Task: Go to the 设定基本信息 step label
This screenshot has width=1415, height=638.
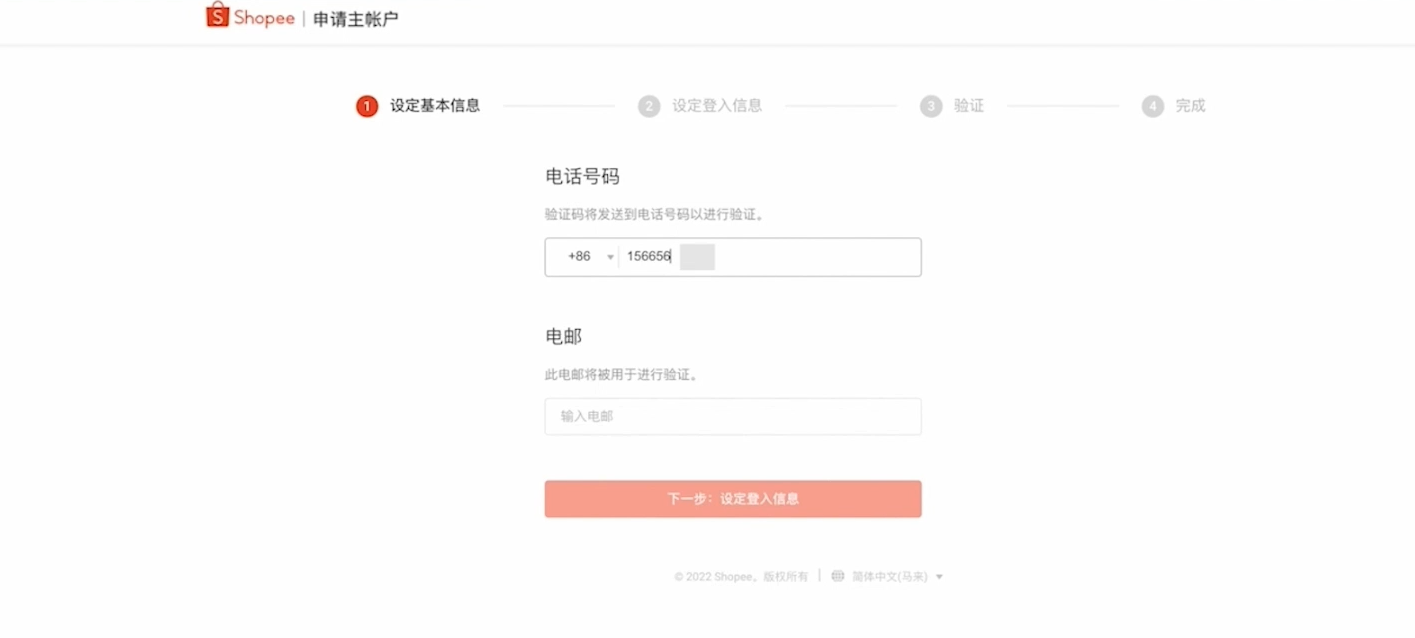Action: tap(435, 106)
